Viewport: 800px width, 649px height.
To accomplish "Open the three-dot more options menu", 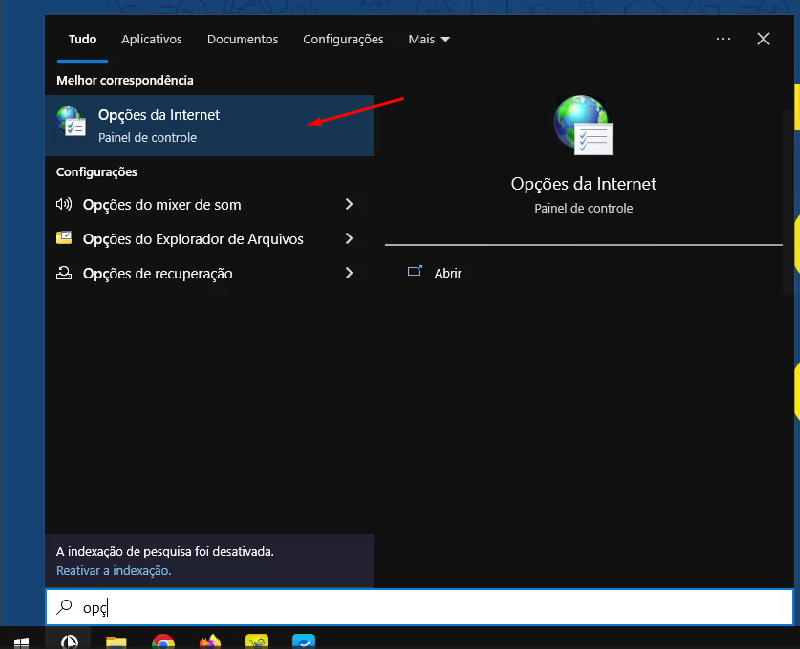I will pos(724,39).
